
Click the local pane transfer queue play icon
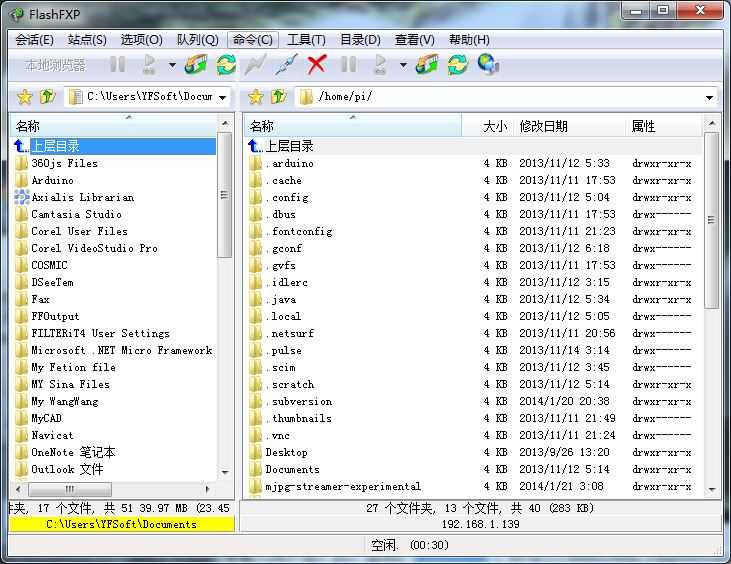pyautogui.click(x=149, y=64)
